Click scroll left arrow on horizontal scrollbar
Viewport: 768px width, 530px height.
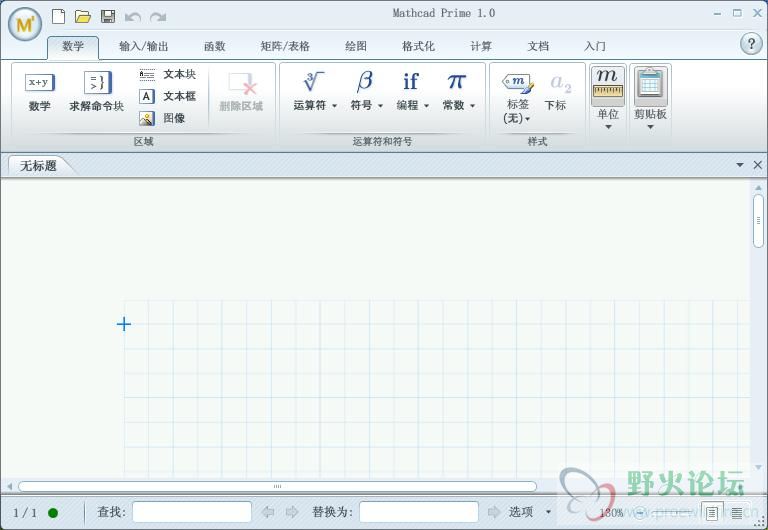coord(9,486)
